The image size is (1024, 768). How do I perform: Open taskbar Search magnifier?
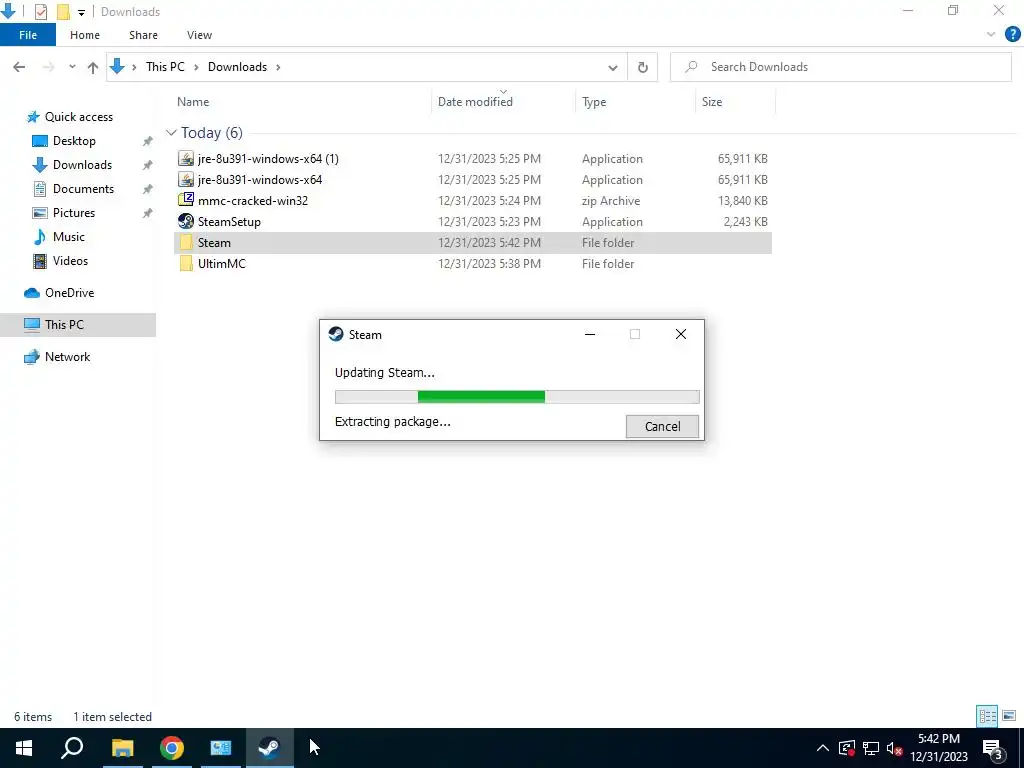[x=72, y=748]
